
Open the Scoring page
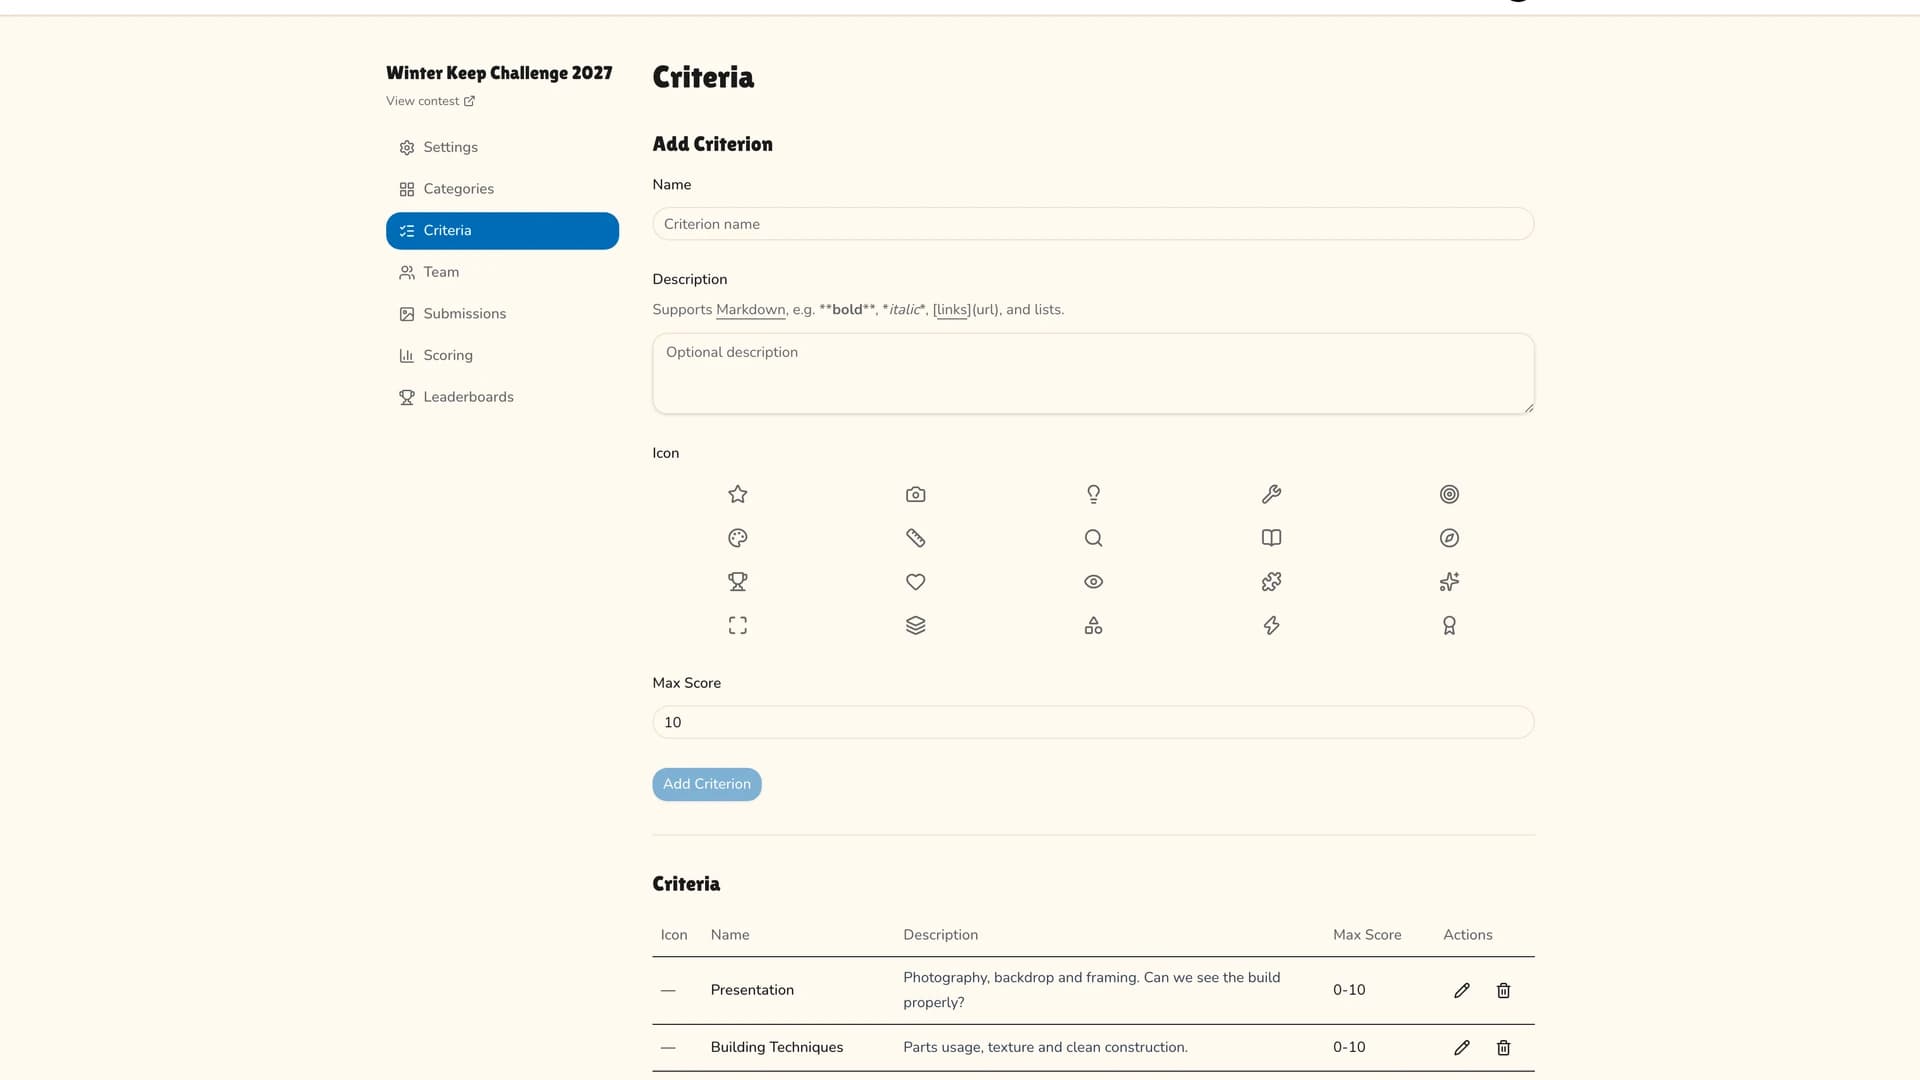502,355
